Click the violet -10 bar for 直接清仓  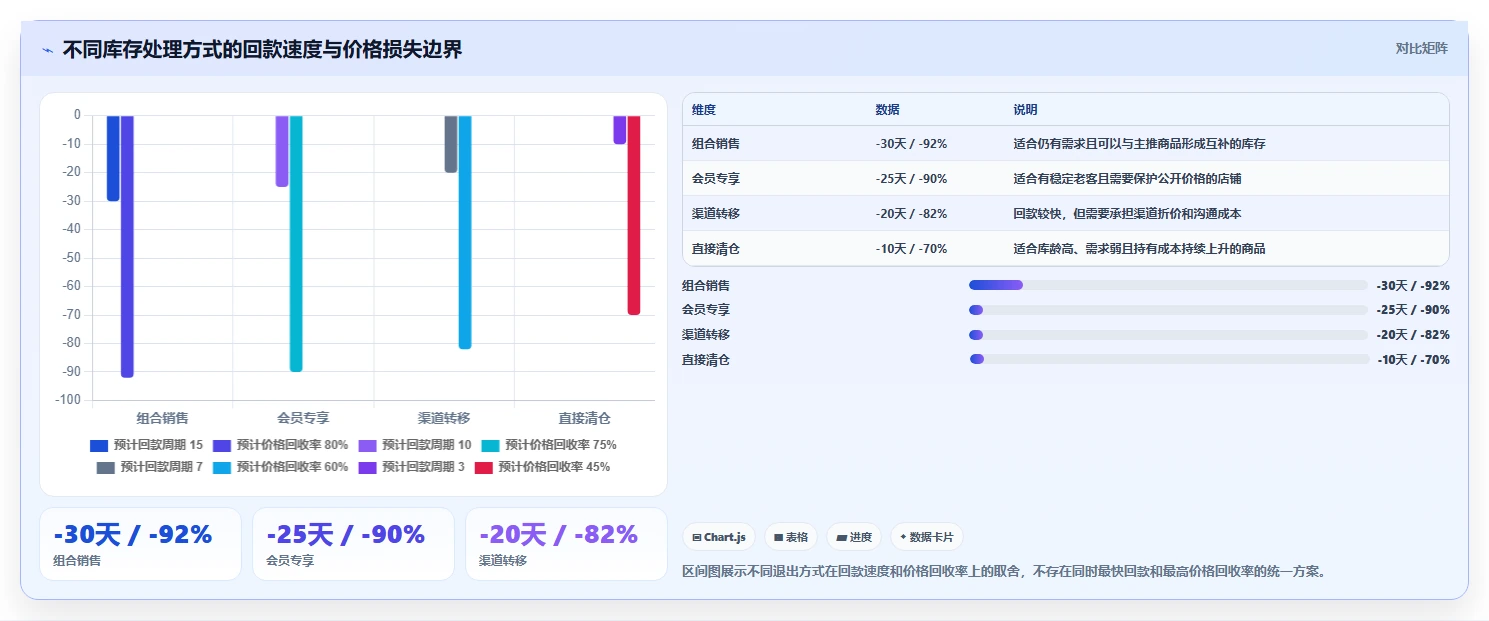pos(620,129)
